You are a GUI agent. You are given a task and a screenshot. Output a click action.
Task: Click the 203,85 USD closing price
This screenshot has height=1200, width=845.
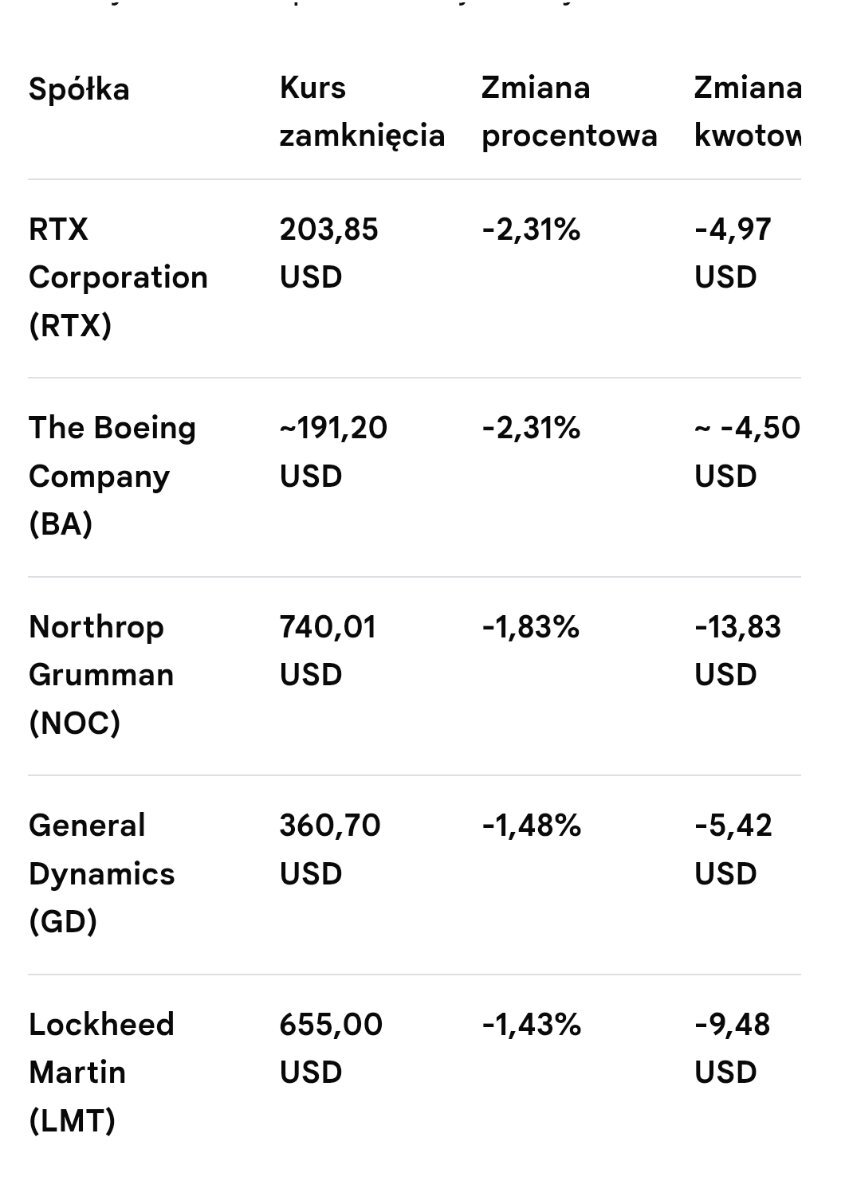(329, 253)
